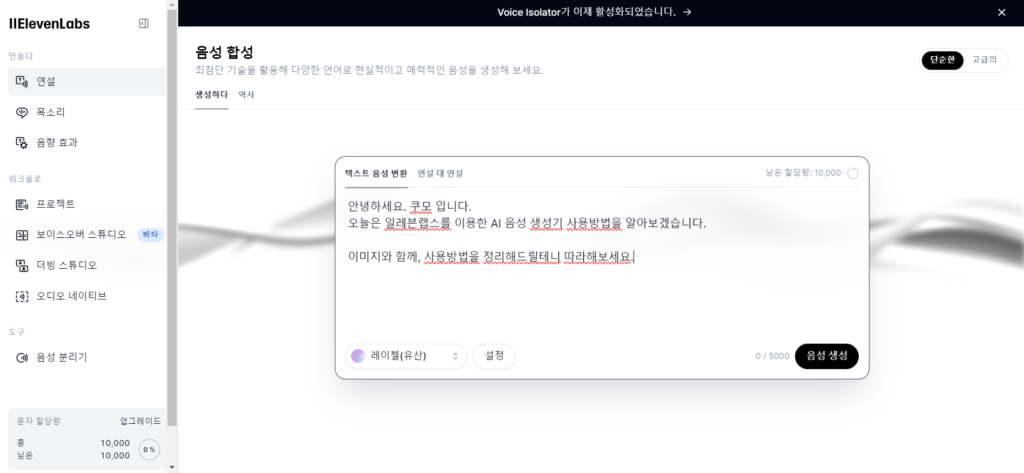Open the 프로젝트 menu item
Viewport: 1024px width, 473px height.
[88, 204]
